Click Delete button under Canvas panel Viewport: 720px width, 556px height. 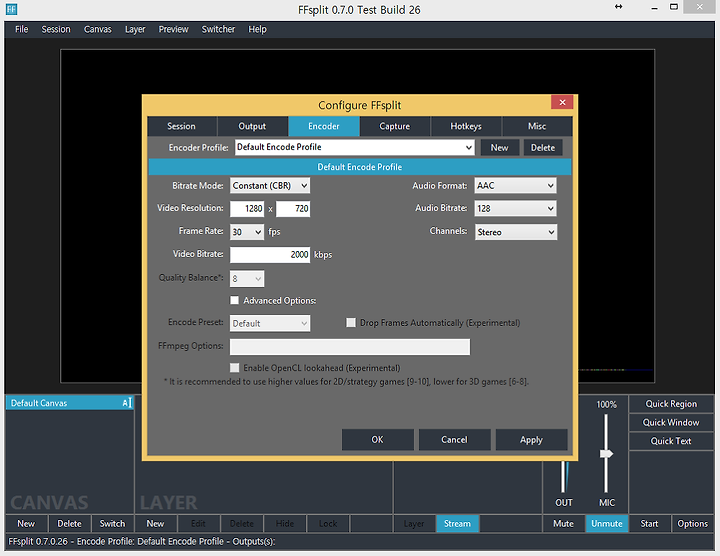(x=69, y=523)
